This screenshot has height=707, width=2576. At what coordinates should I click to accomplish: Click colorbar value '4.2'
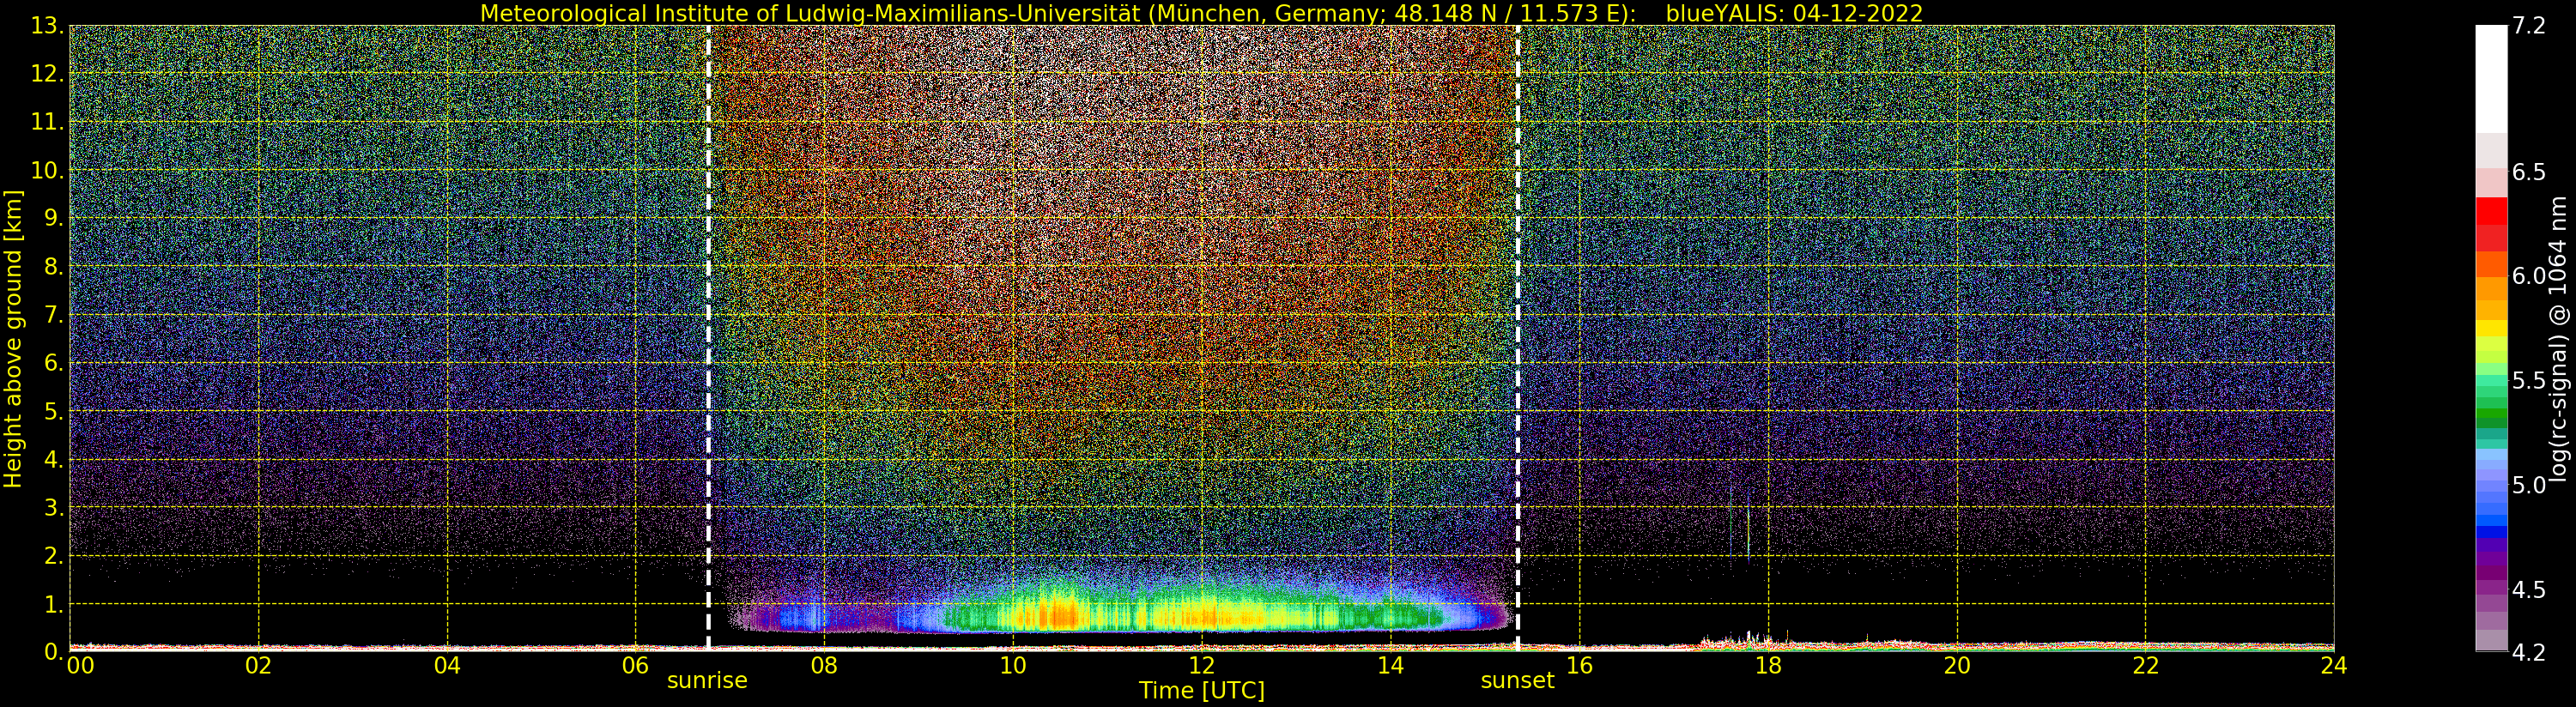2528,652
